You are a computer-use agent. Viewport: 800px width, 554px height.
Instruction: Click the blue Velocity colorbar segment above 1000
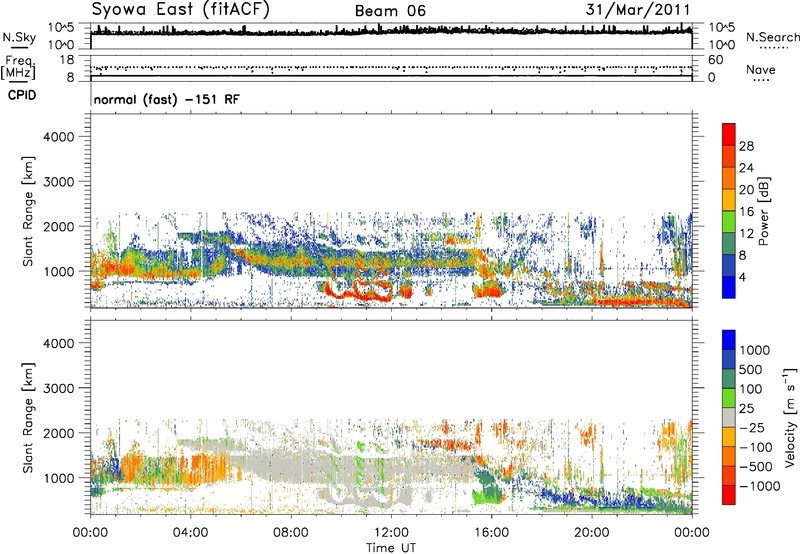coord(729,340)
